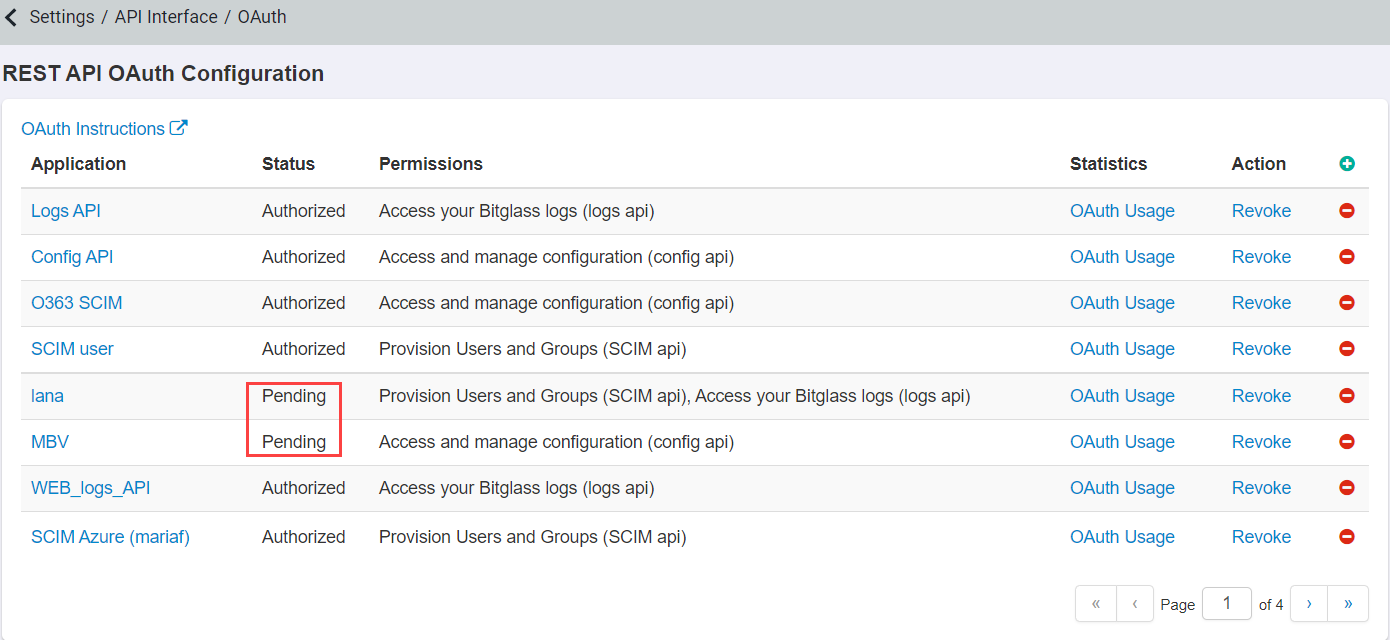Go to the next page of applications
This screenshot has height=640, width=1390.
(1308, 603)
